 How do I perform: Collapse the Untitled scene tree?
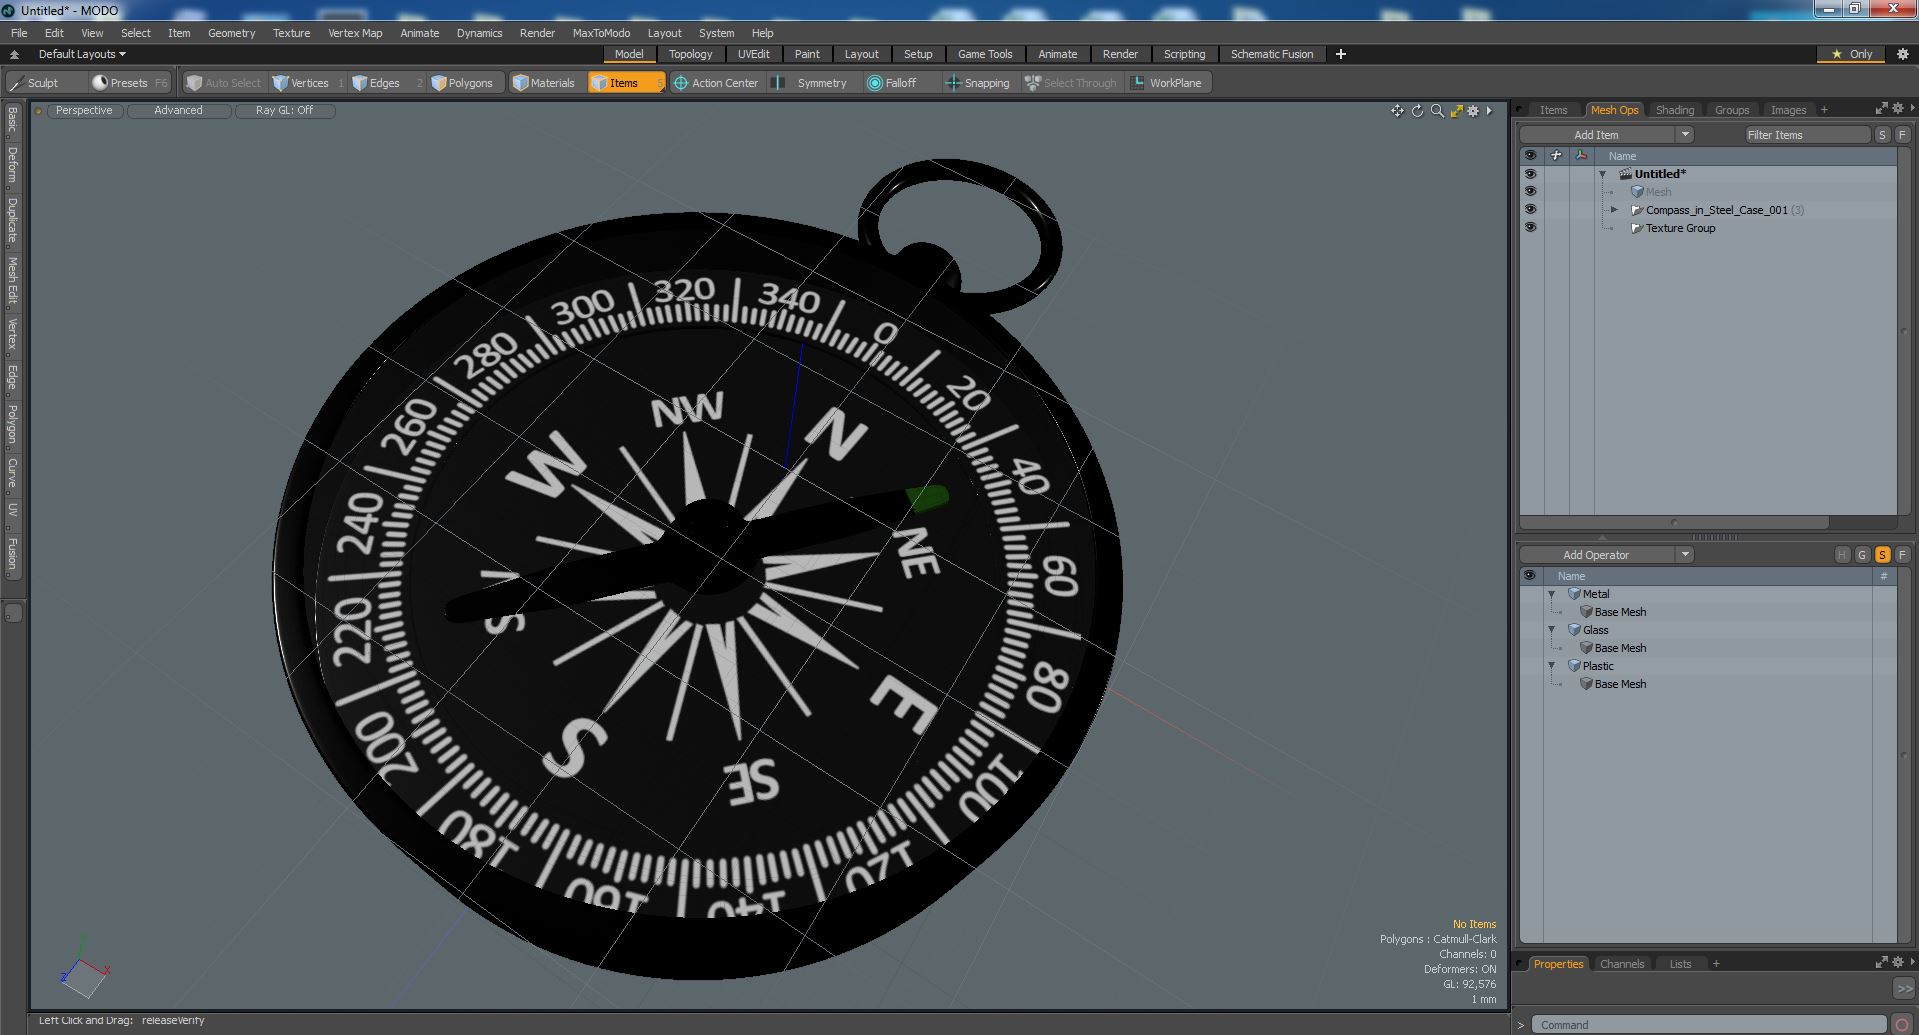pyautogui.click(x=1603, y=174)
